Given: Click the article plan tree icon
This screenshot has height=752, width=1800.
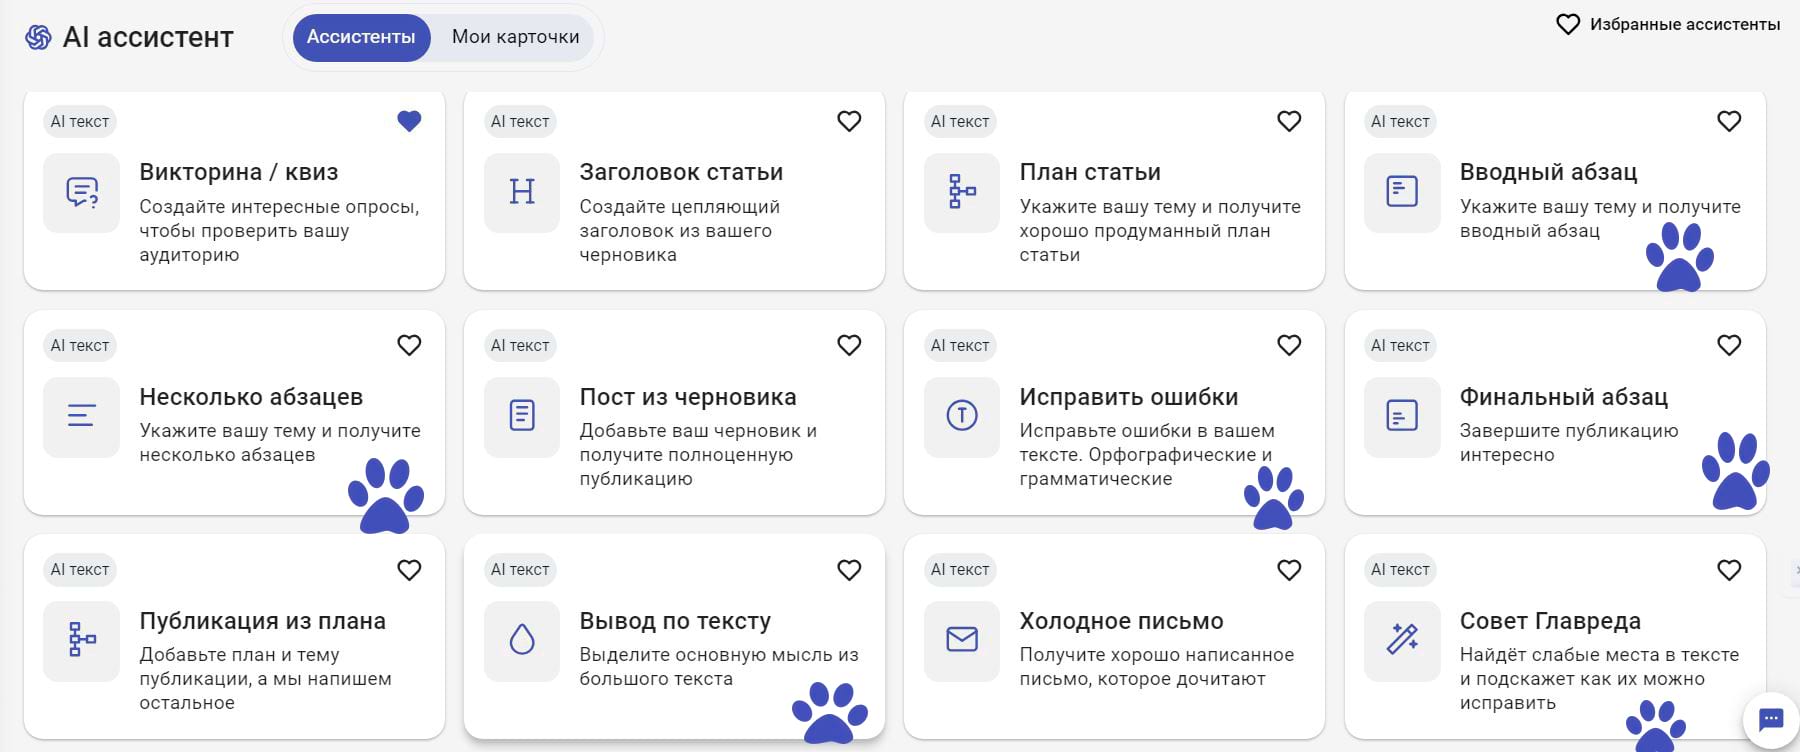Looking at the screenshot, I should coord(962,192).
